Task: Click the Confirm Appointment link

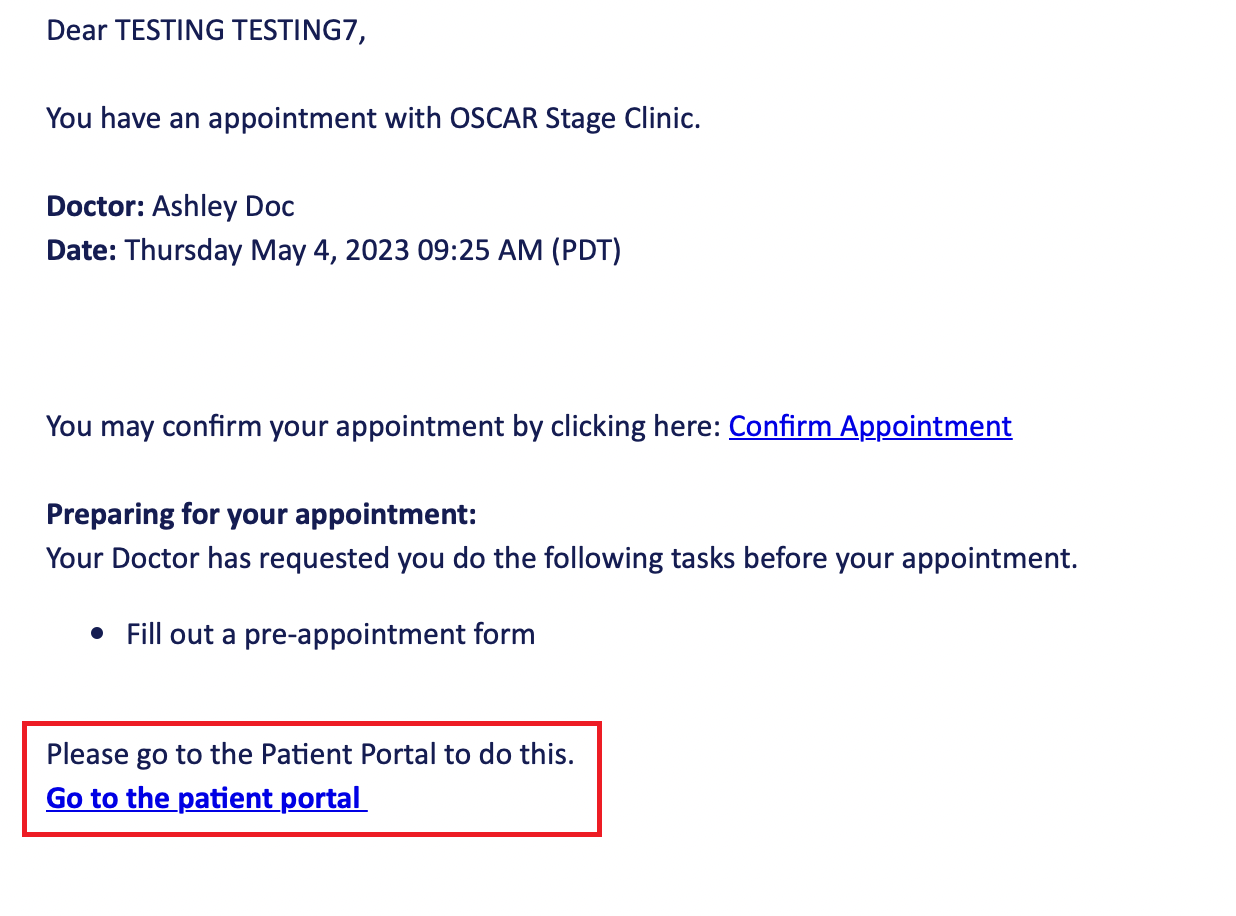Action: [x=870, y=427]
